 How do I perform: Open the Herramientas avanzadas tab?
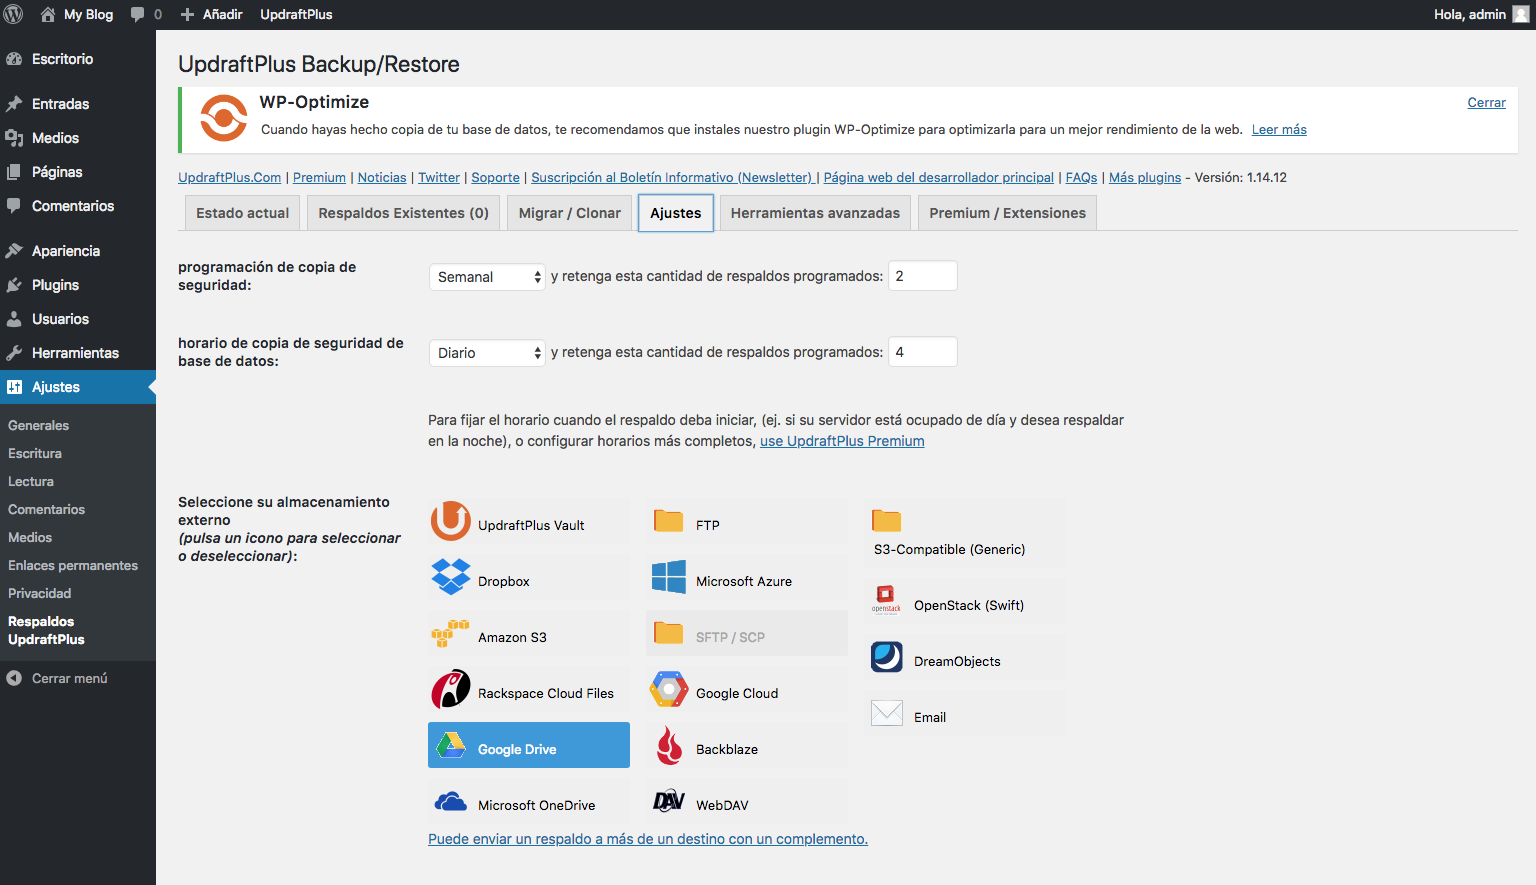coord(815,213)
